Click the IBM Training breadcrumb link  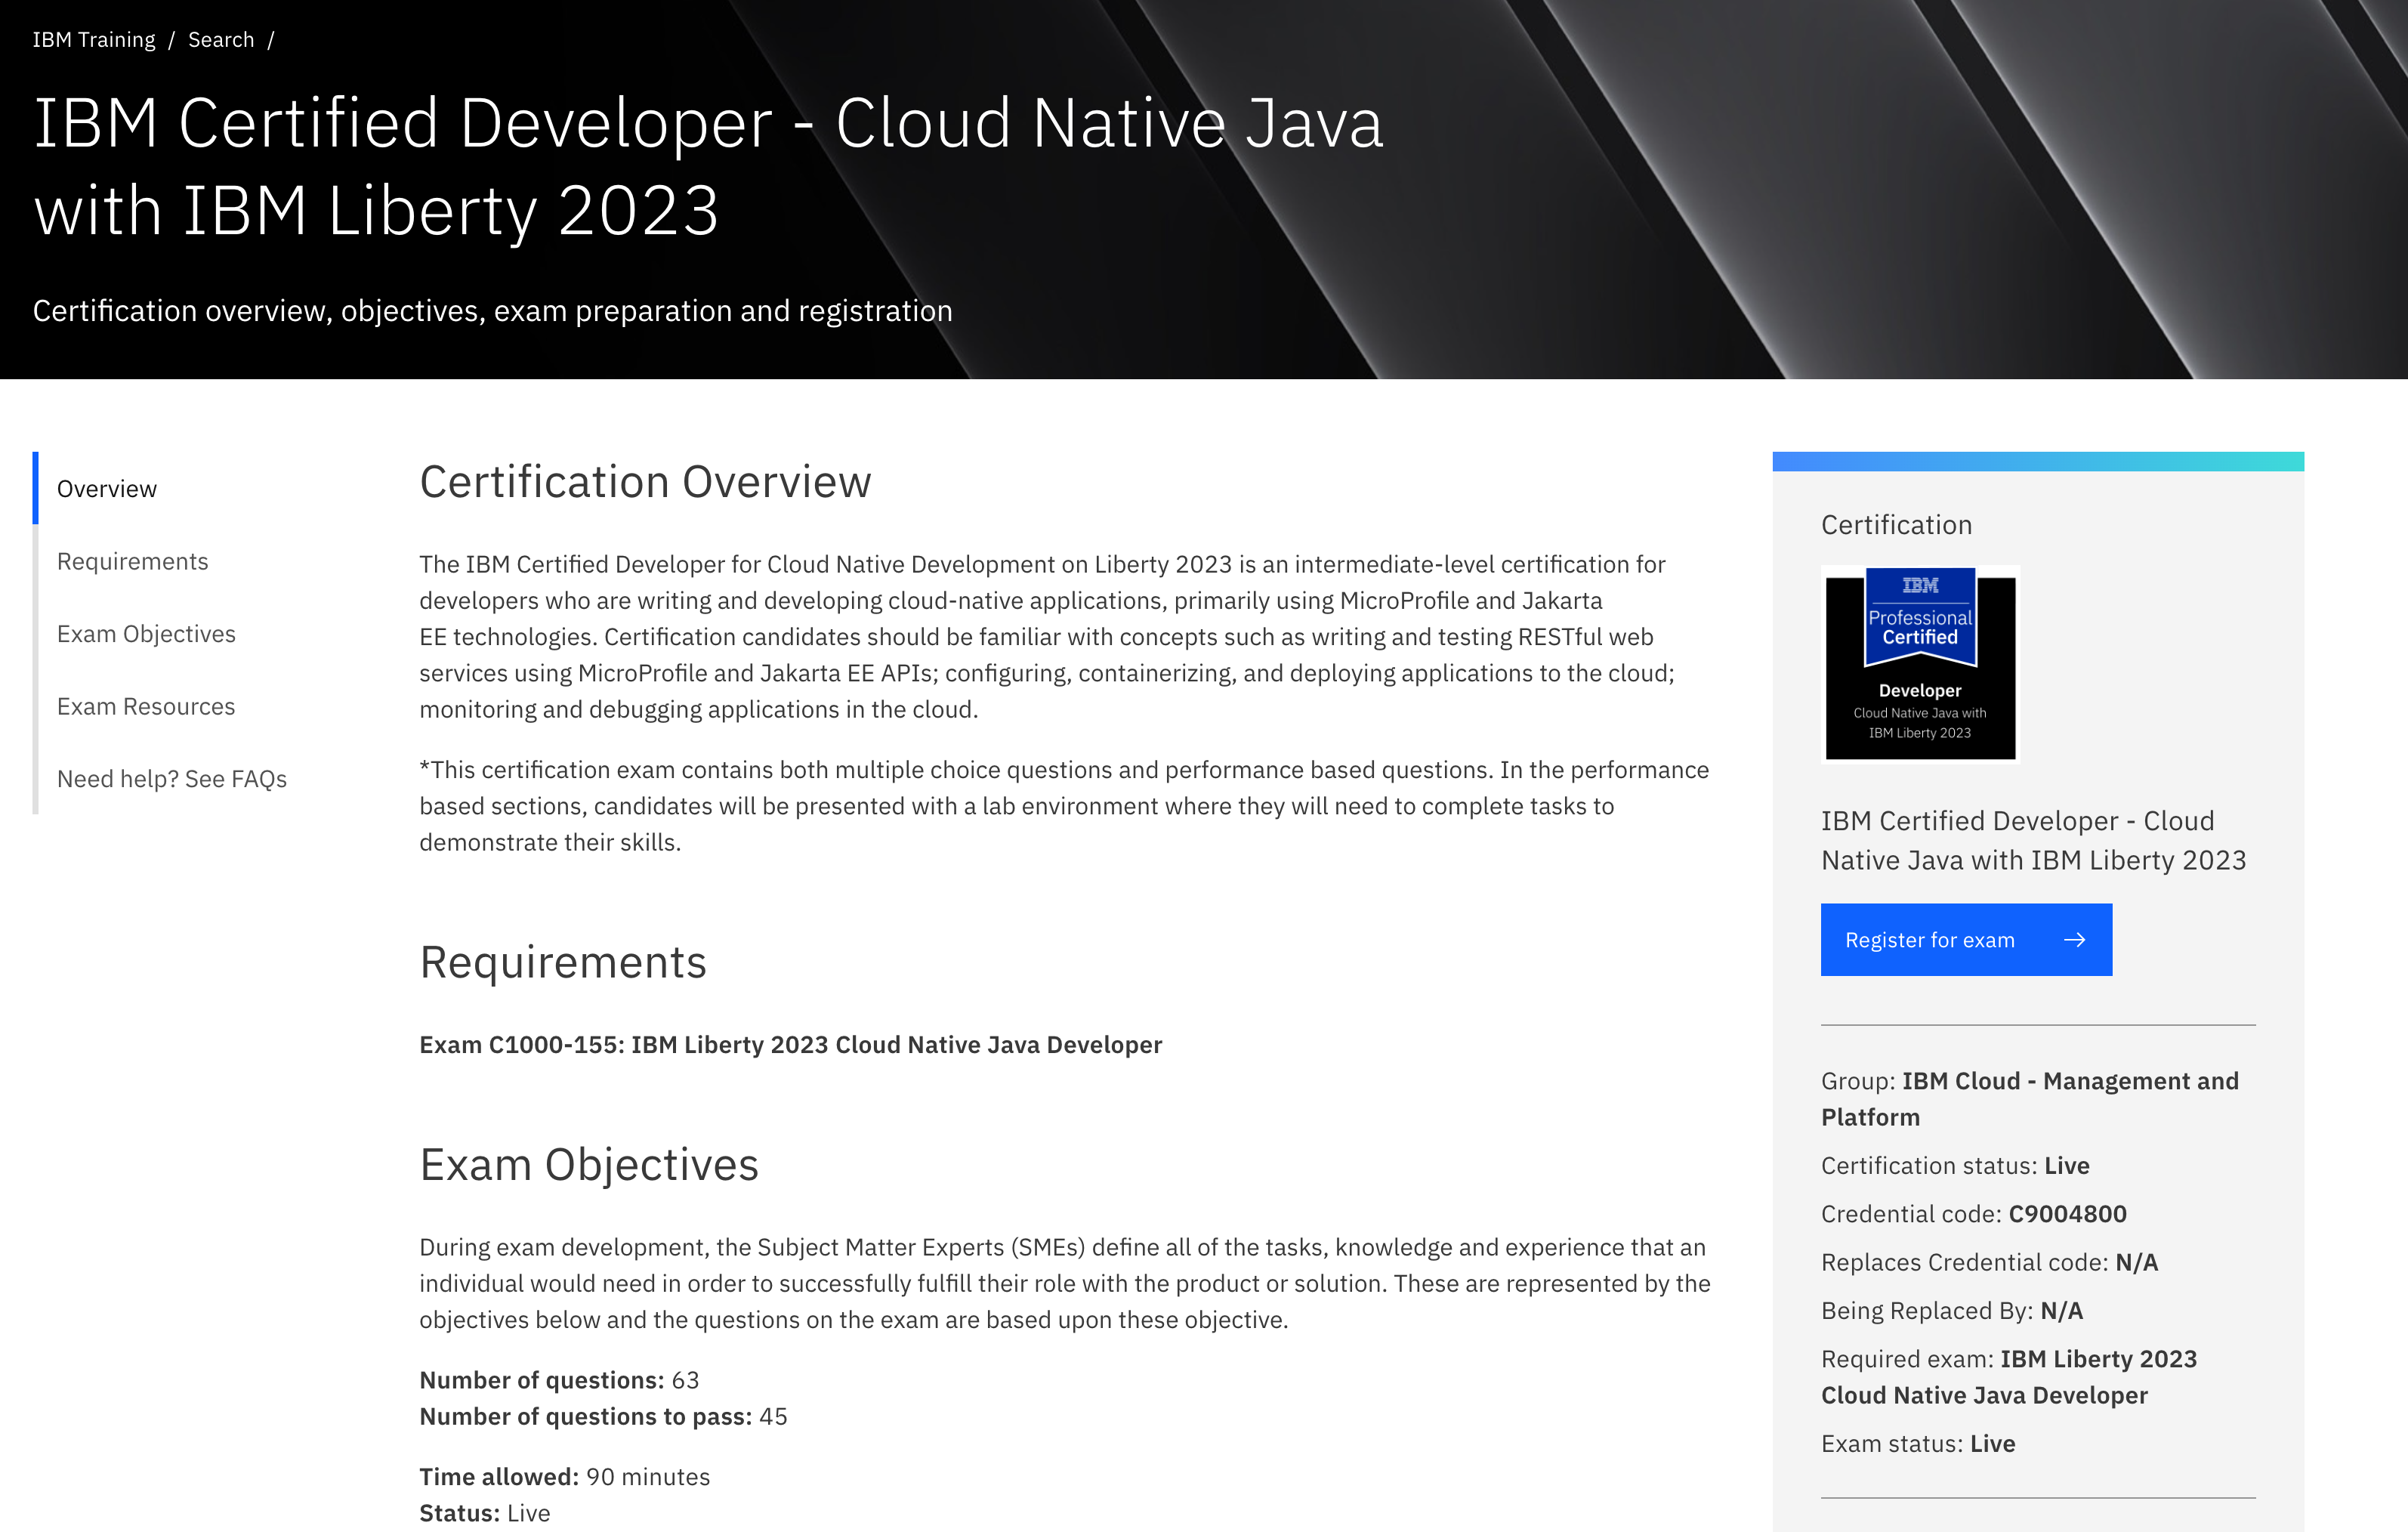[93, 39]
